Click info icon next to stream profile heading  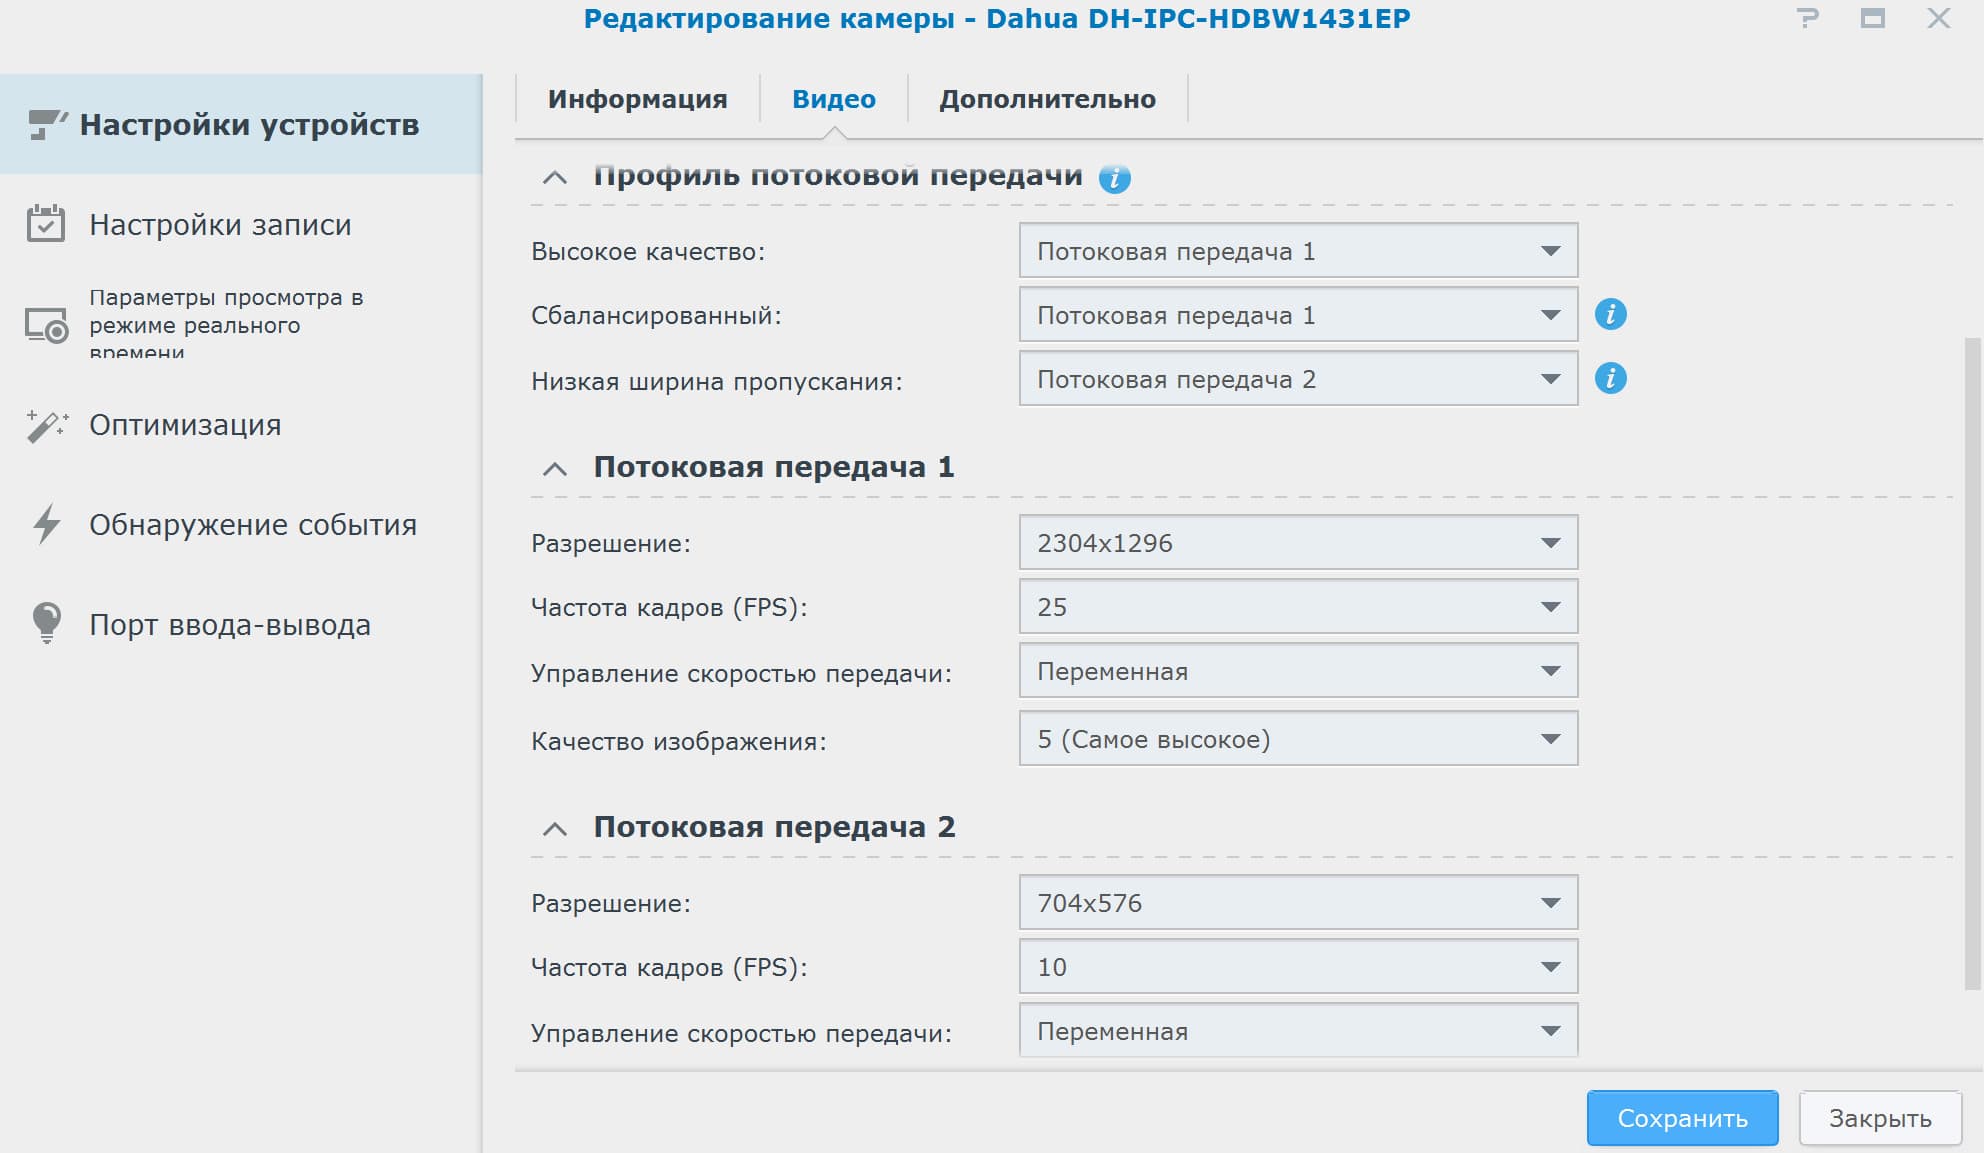coord(1114,178)
